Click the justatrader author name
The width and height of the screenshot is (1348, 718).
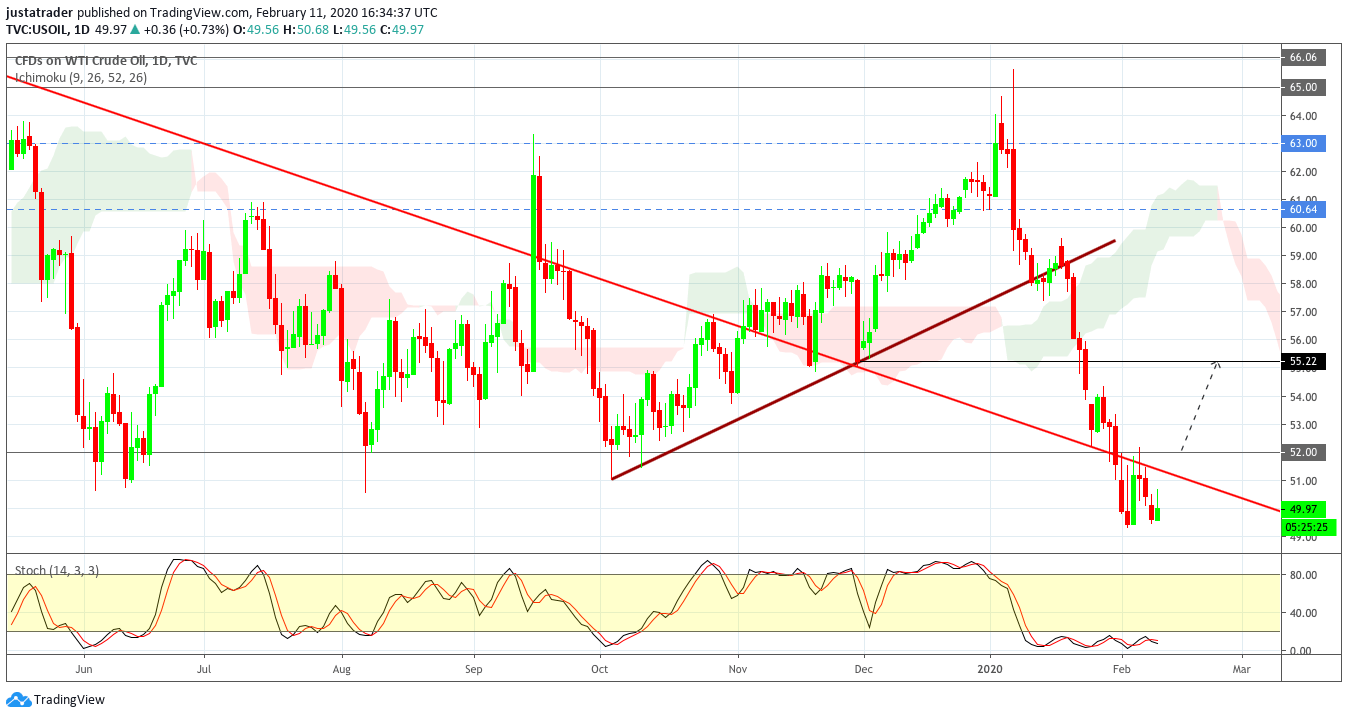41,13
